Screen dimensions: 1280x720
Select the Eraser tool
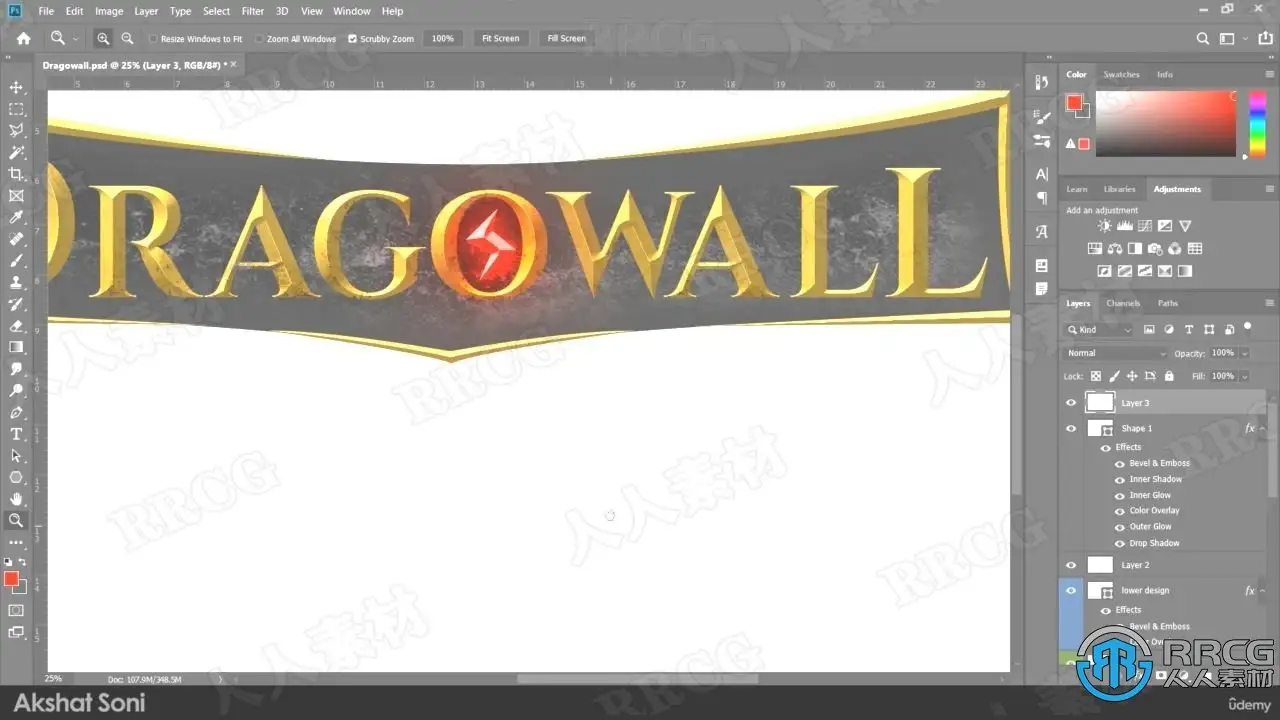16,325
